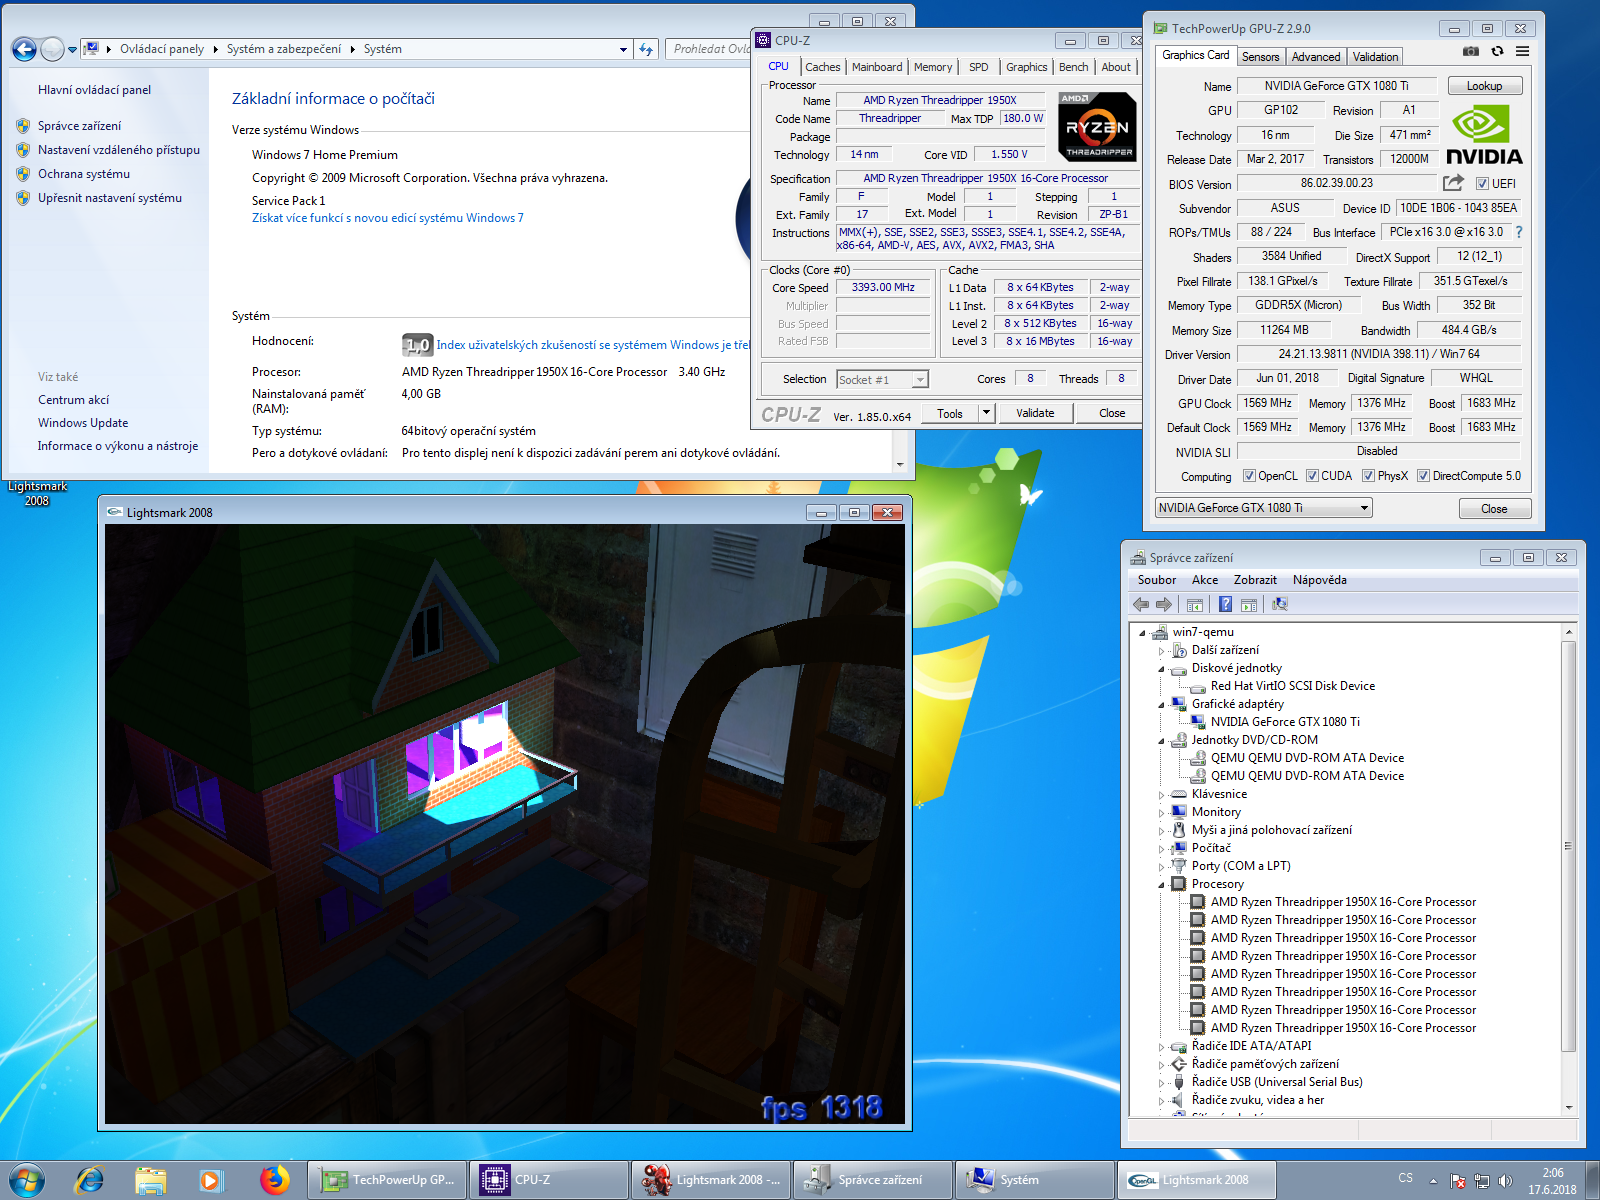1600x1200 pixels.
Task: Click the Bus Interface question mark in GPU-Z
Action: (x=1519, y=232)
